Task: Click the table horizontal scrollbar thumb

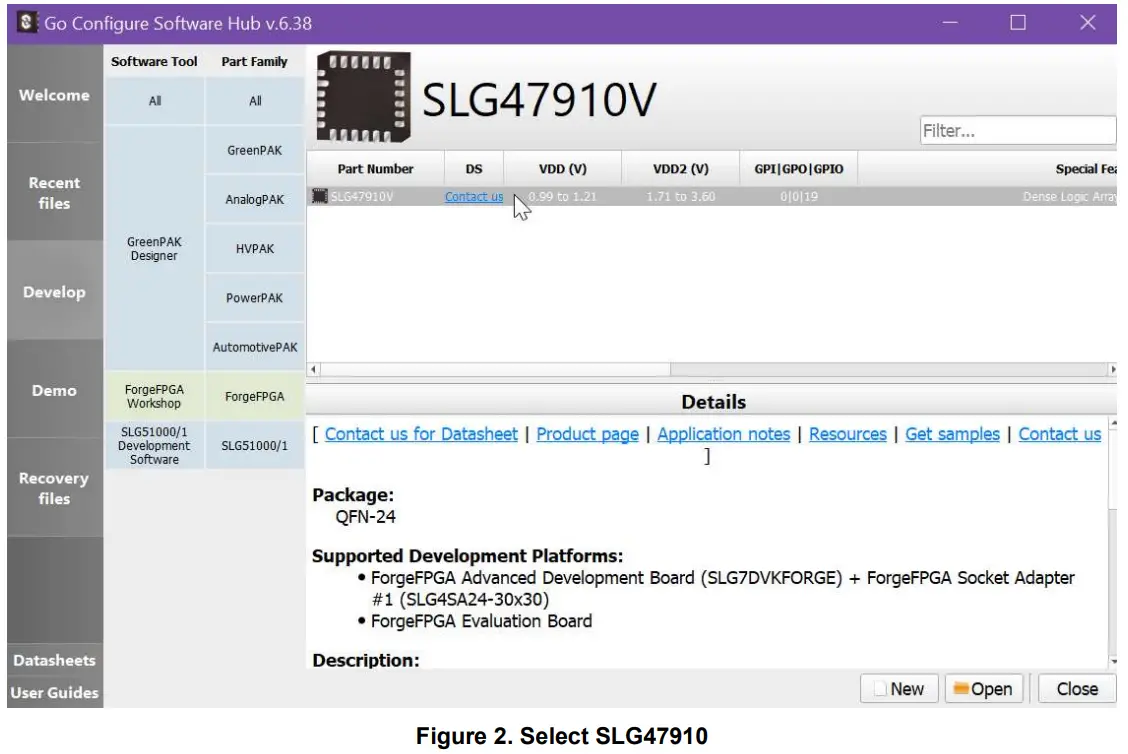Action: point(496,369)
